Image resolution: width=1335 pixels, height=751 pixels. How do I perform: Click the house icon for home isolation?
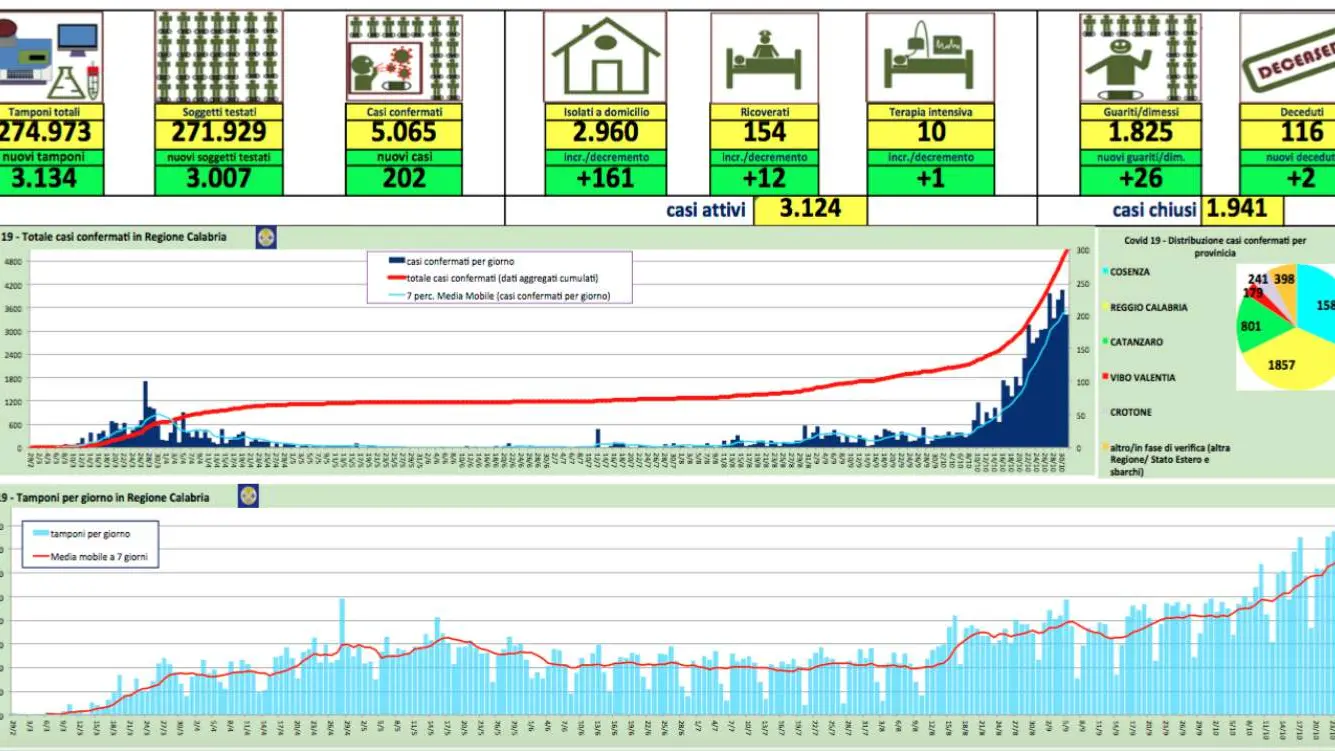[605, 57]
